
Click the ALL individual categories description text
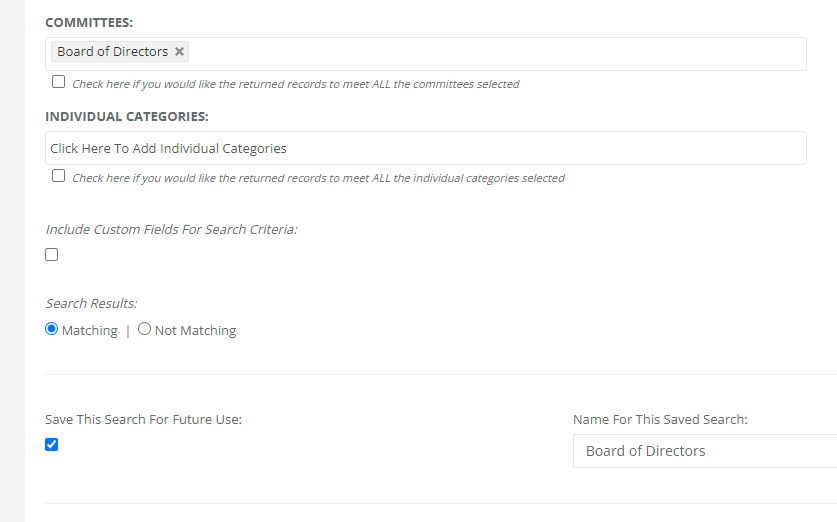click(x=318, y=178)
